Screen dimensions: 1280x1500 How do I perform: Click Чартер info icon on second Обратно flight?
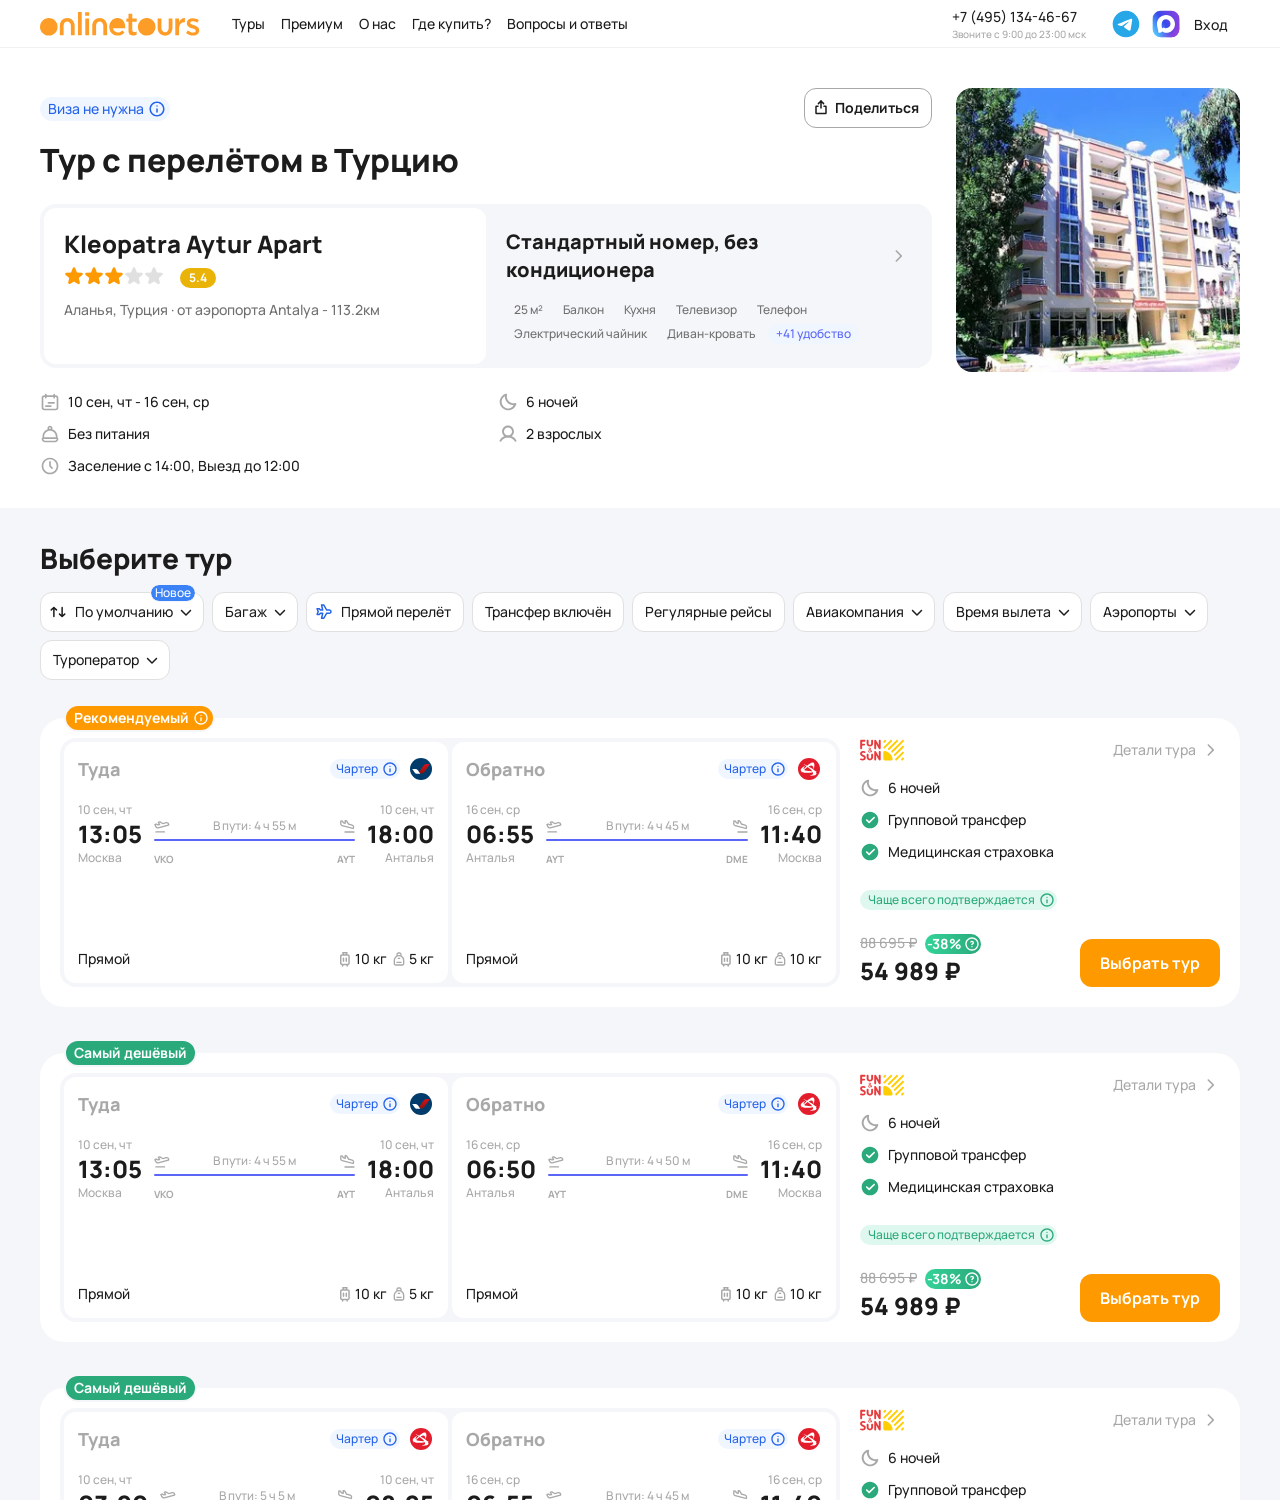tap(778, 1104)
